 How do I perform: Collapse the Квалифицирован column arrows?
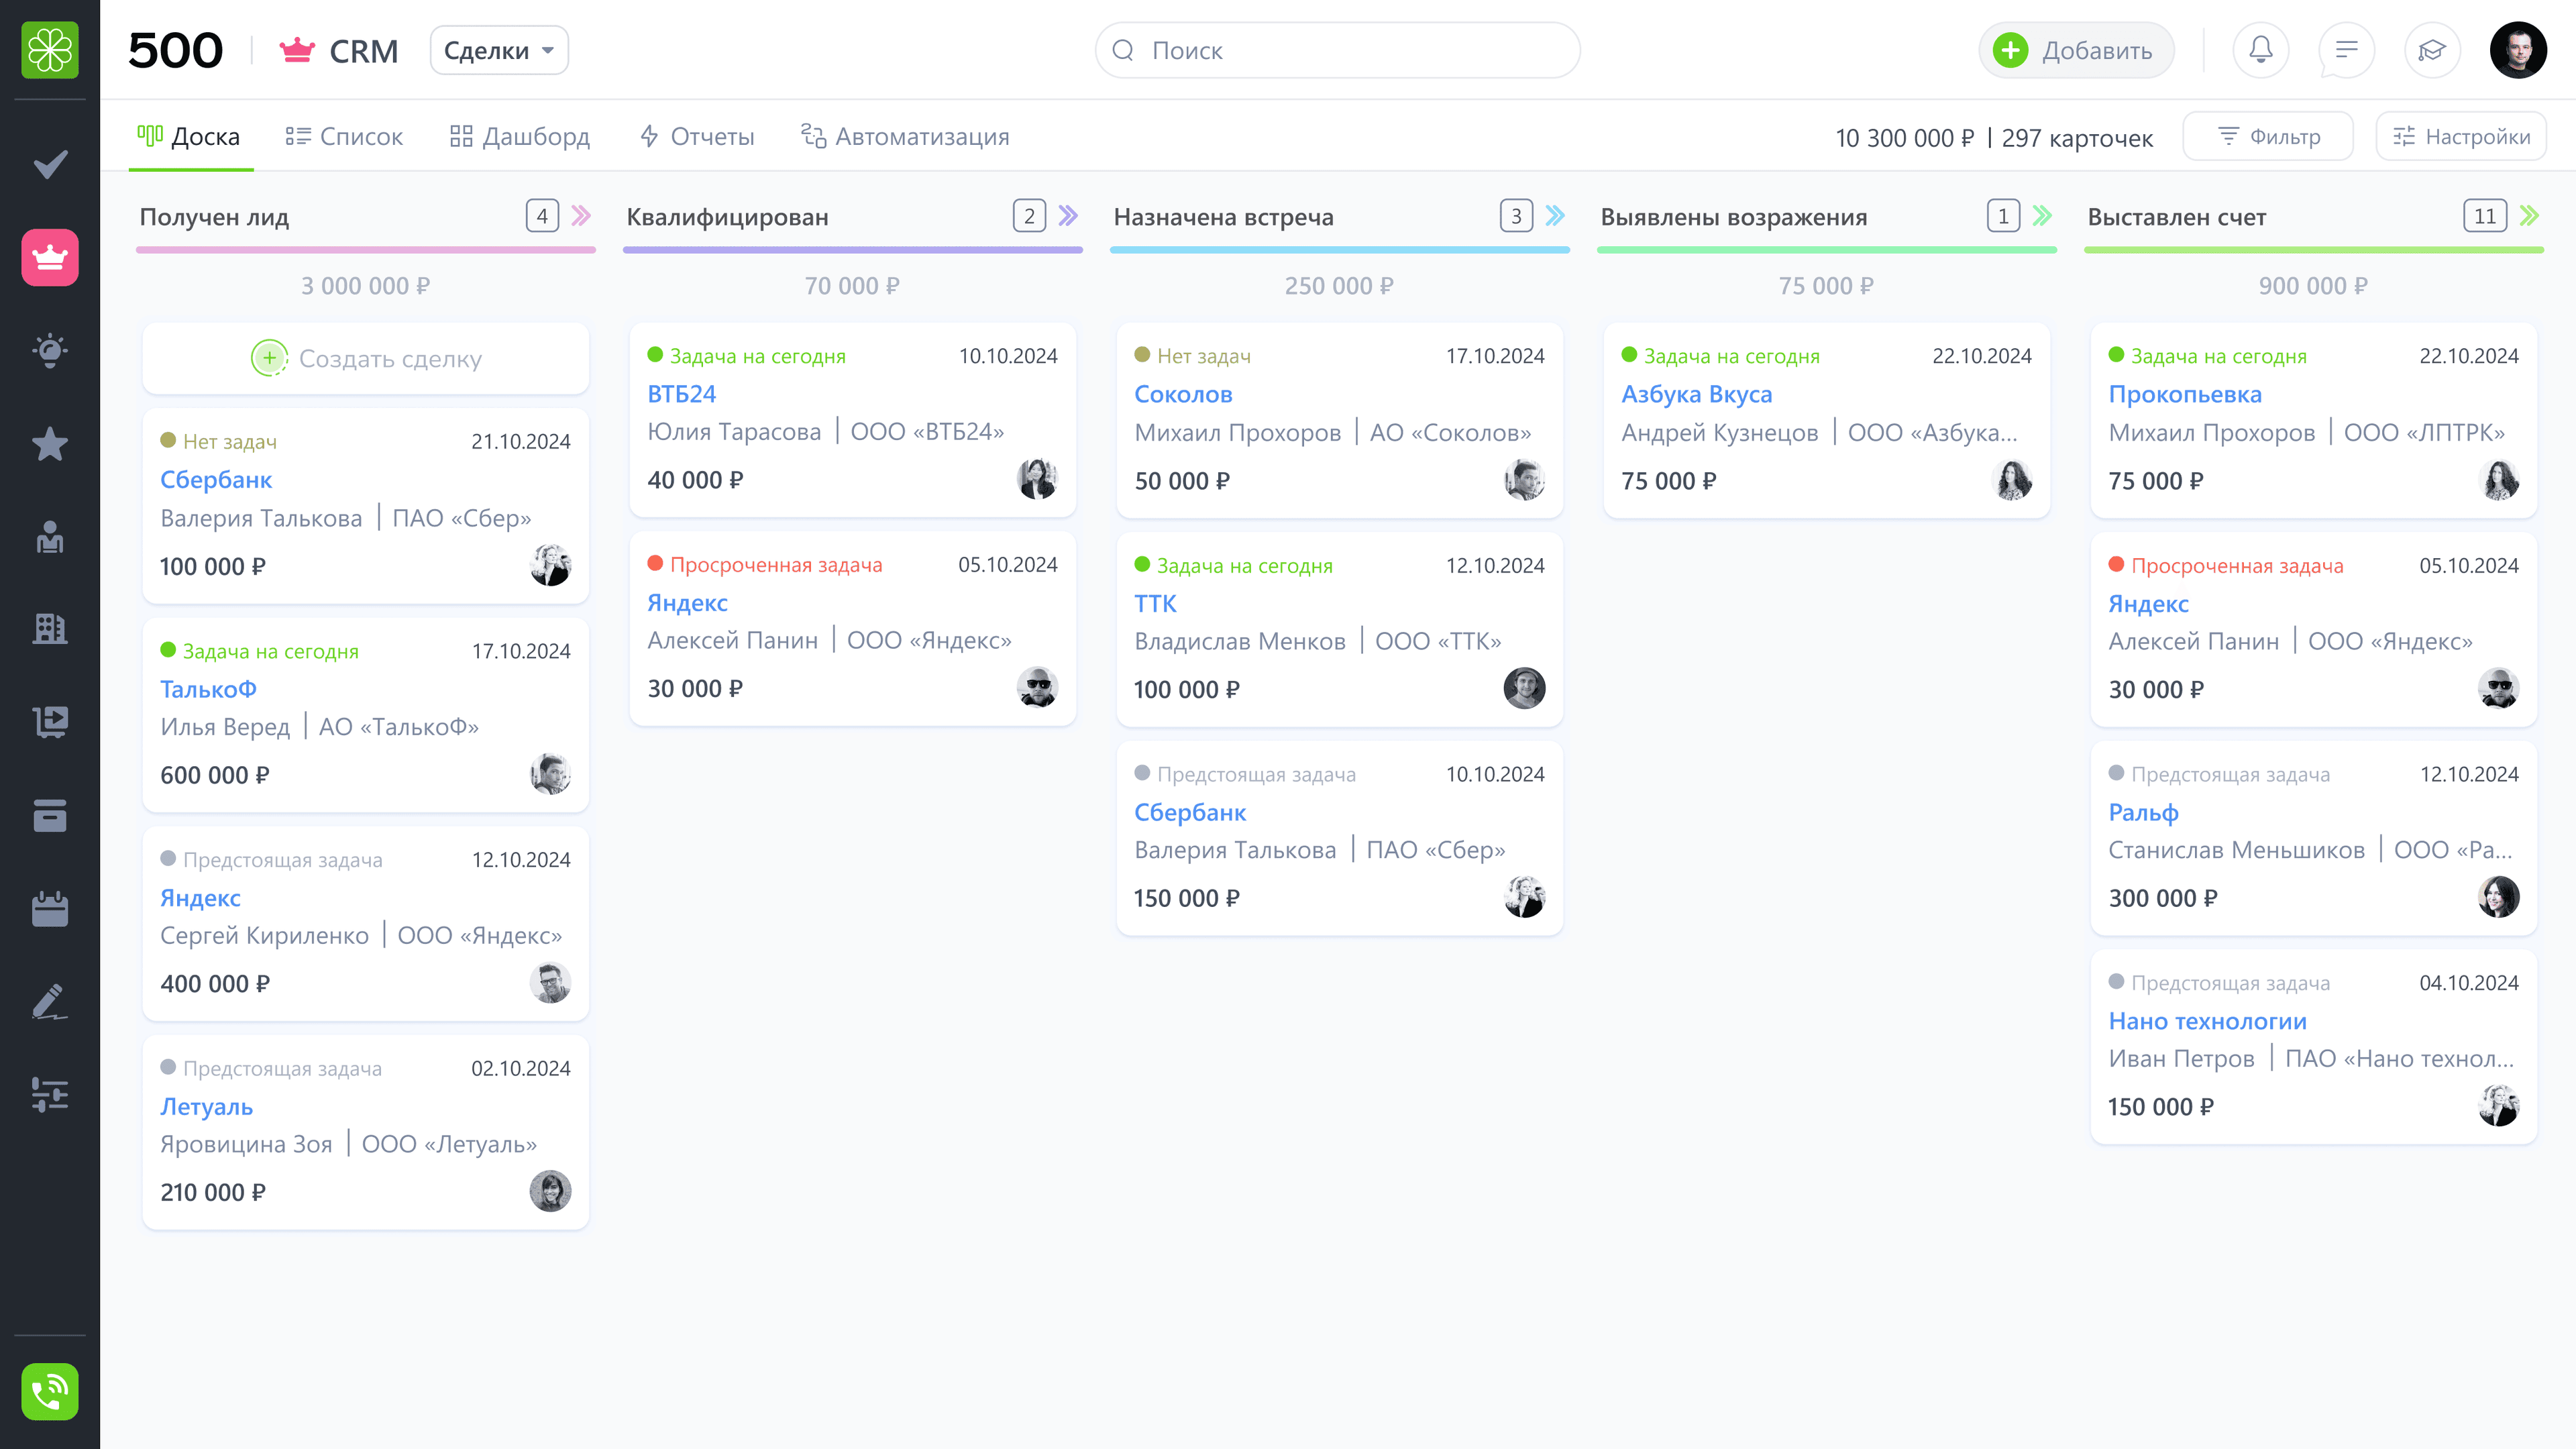pyautogui.click(x=1068, y=216)
